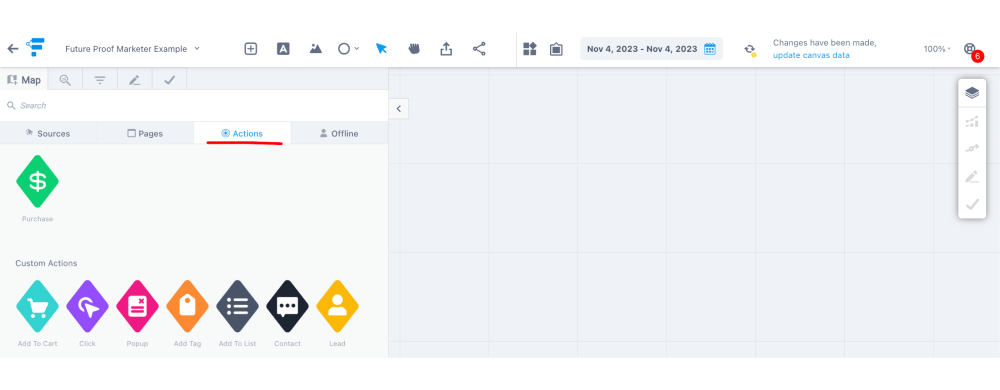This screenshot has width=1000, height=390.
Task: Click the calendar icon in date field
Action: (710, 49)
